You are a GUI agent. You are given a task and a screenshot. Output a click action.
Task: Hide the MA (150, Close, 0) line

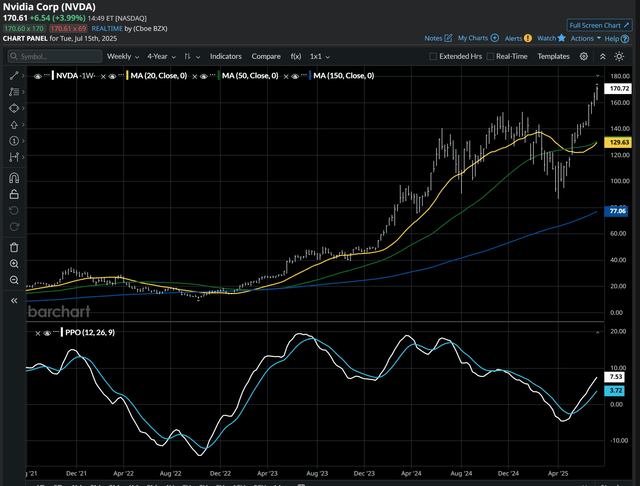tap(295, 76)
